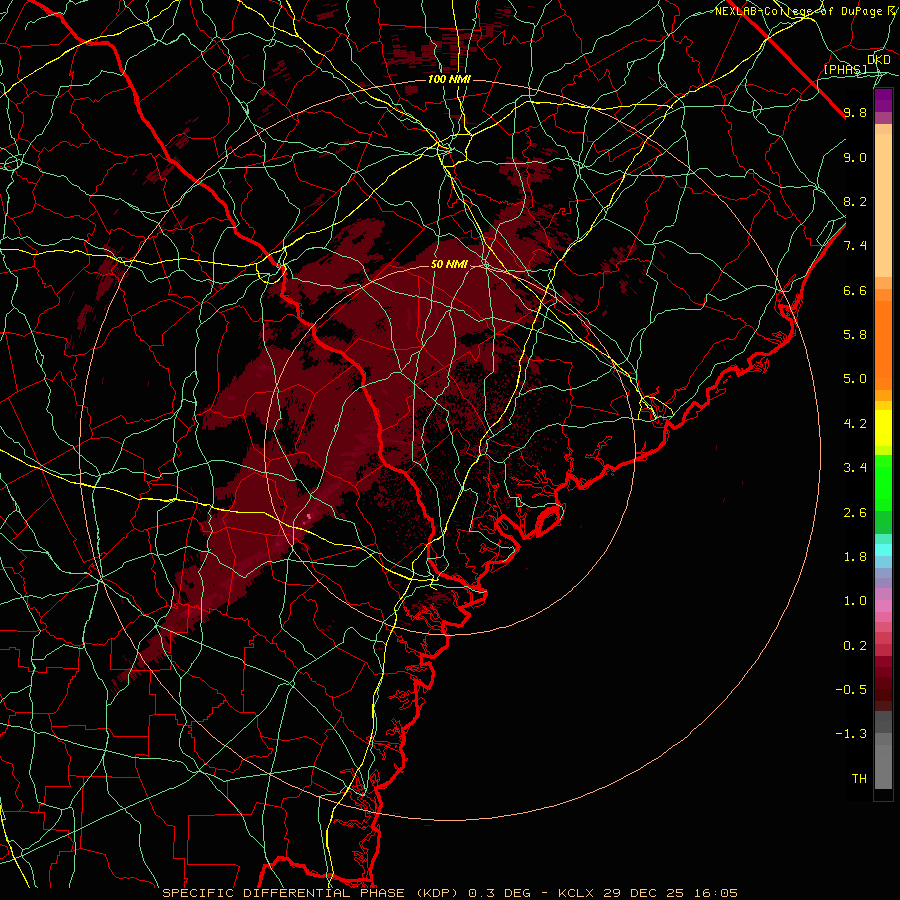Click the 8.2 color scale value
Image resolution: width=900 pixels, height=900 pixels.
point(855,201)
